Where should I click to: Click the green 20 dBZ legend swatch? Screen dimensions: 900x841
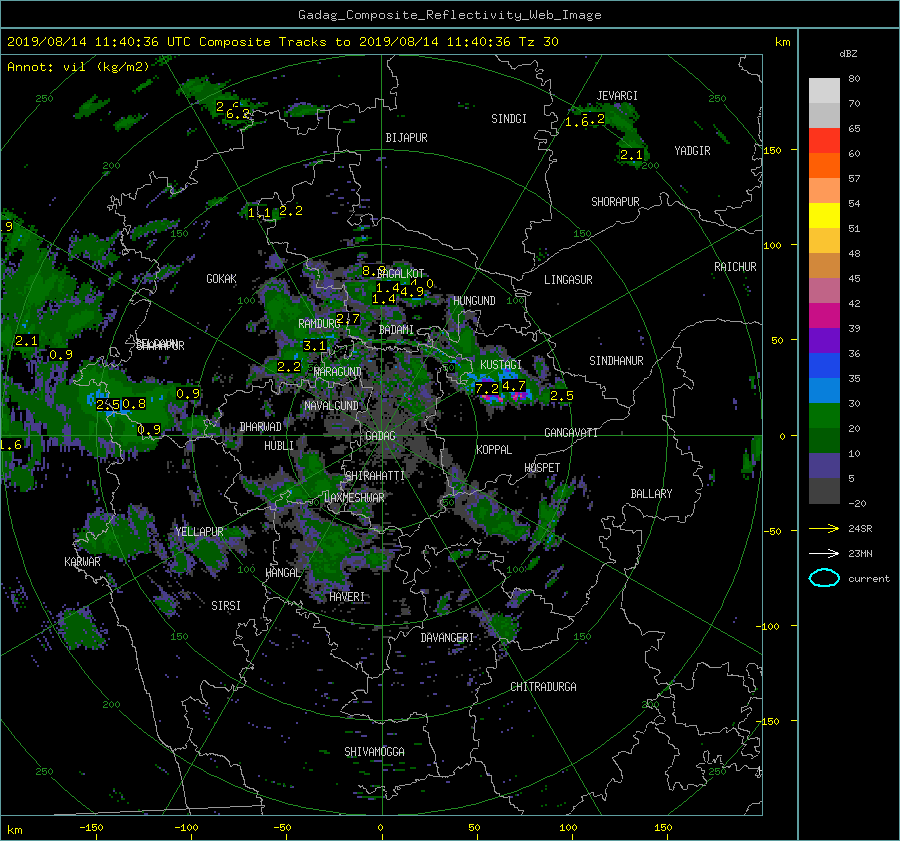coord(824,415)
